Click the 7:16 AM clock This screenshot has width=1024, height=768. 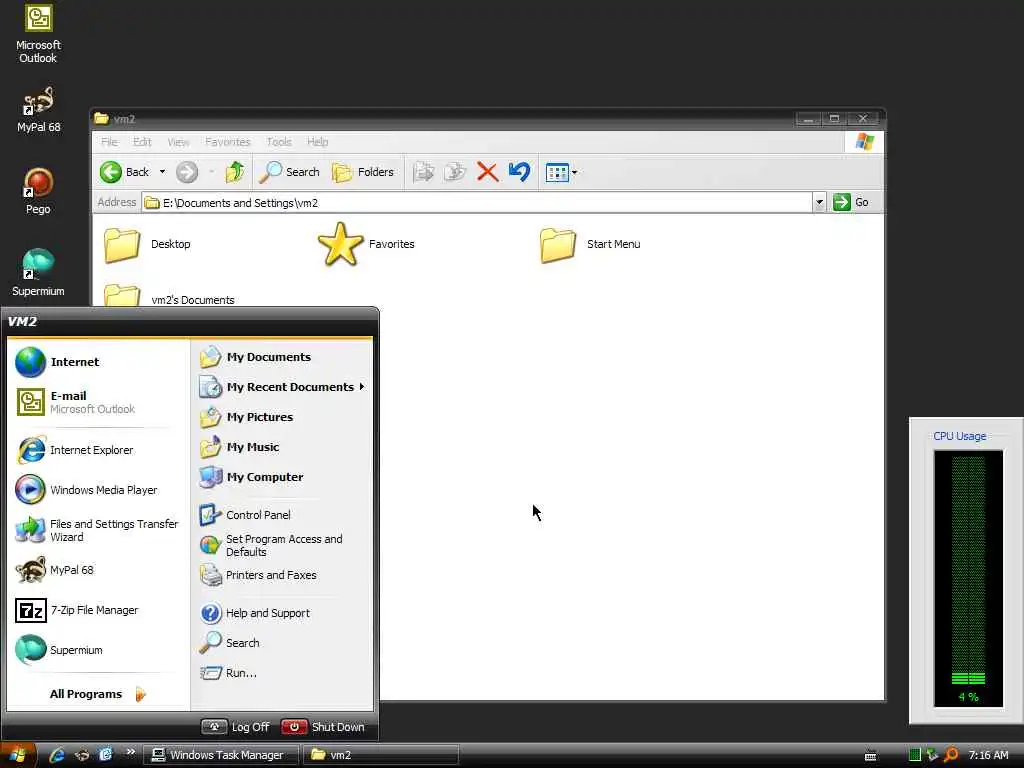[x=988, y=756]
